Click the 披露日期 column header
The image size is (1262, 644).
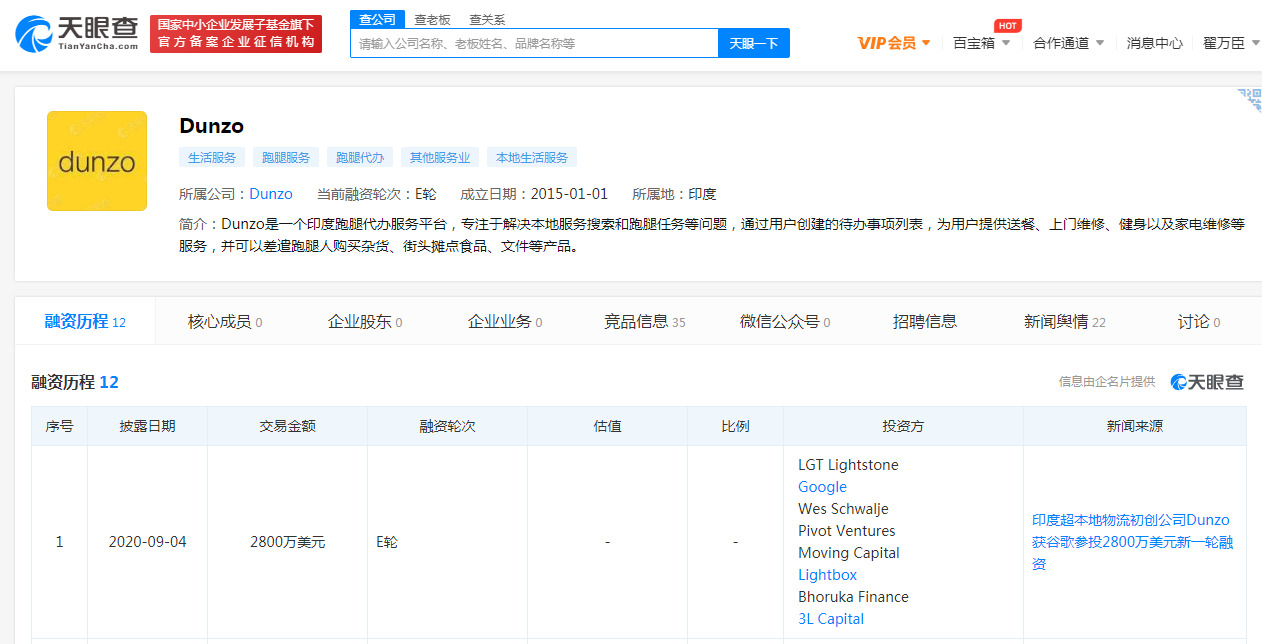[x=147, y=426]
